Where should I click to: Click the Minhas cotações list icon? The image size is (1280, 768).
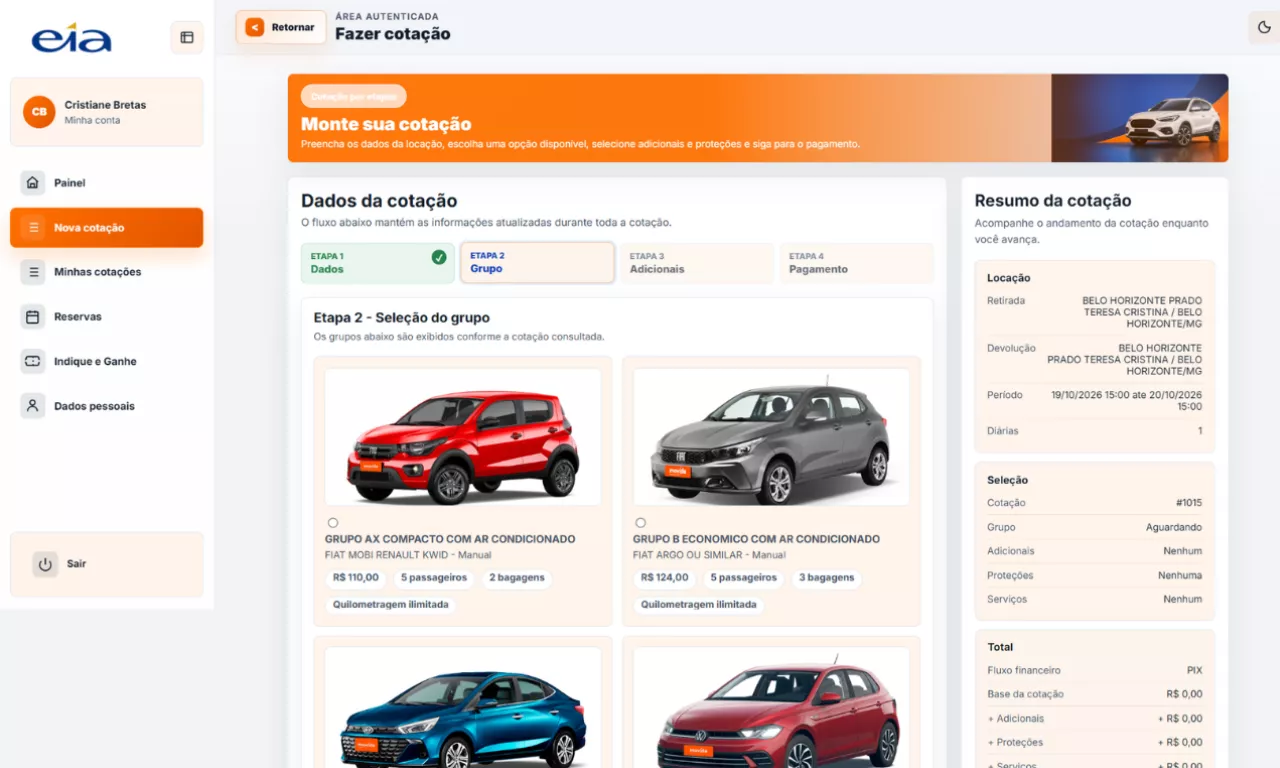33,272
